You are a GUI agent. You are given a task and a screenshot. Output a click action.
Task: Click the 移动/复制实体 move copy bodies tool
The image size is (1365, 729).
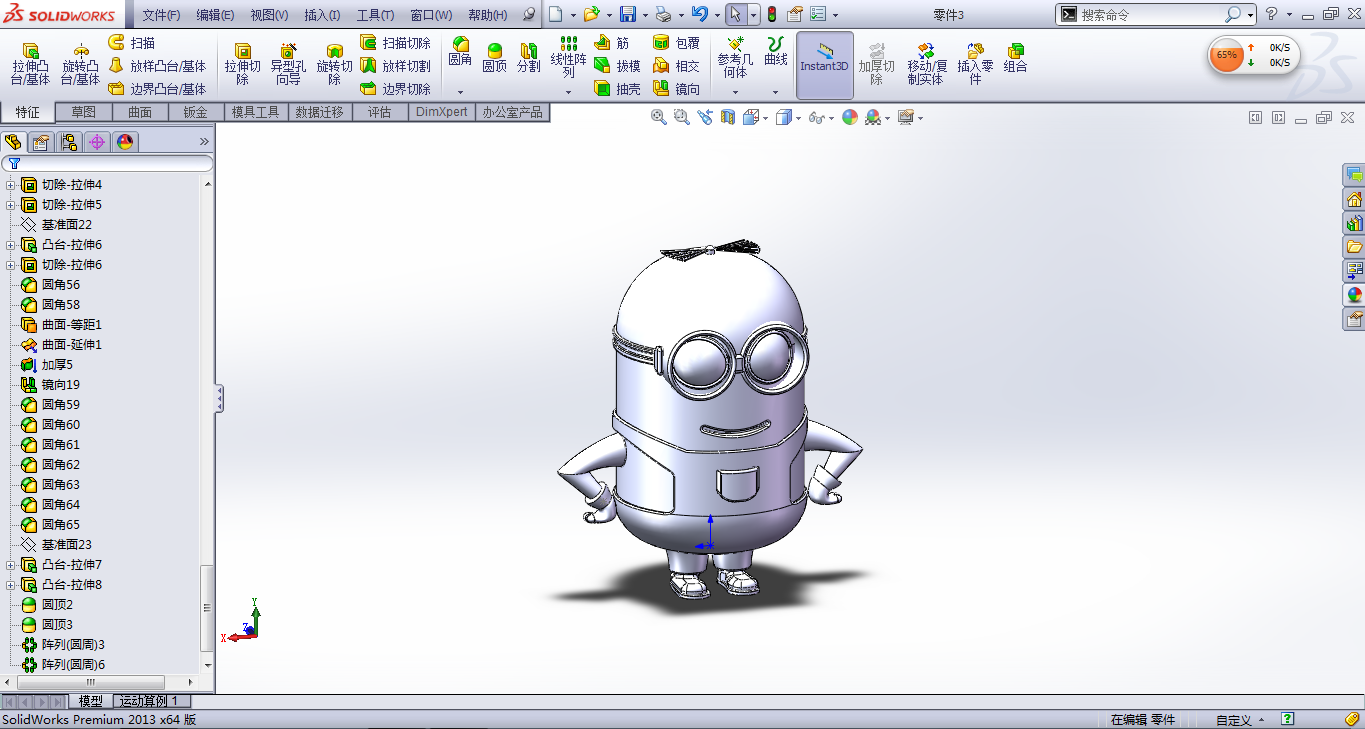926,64
